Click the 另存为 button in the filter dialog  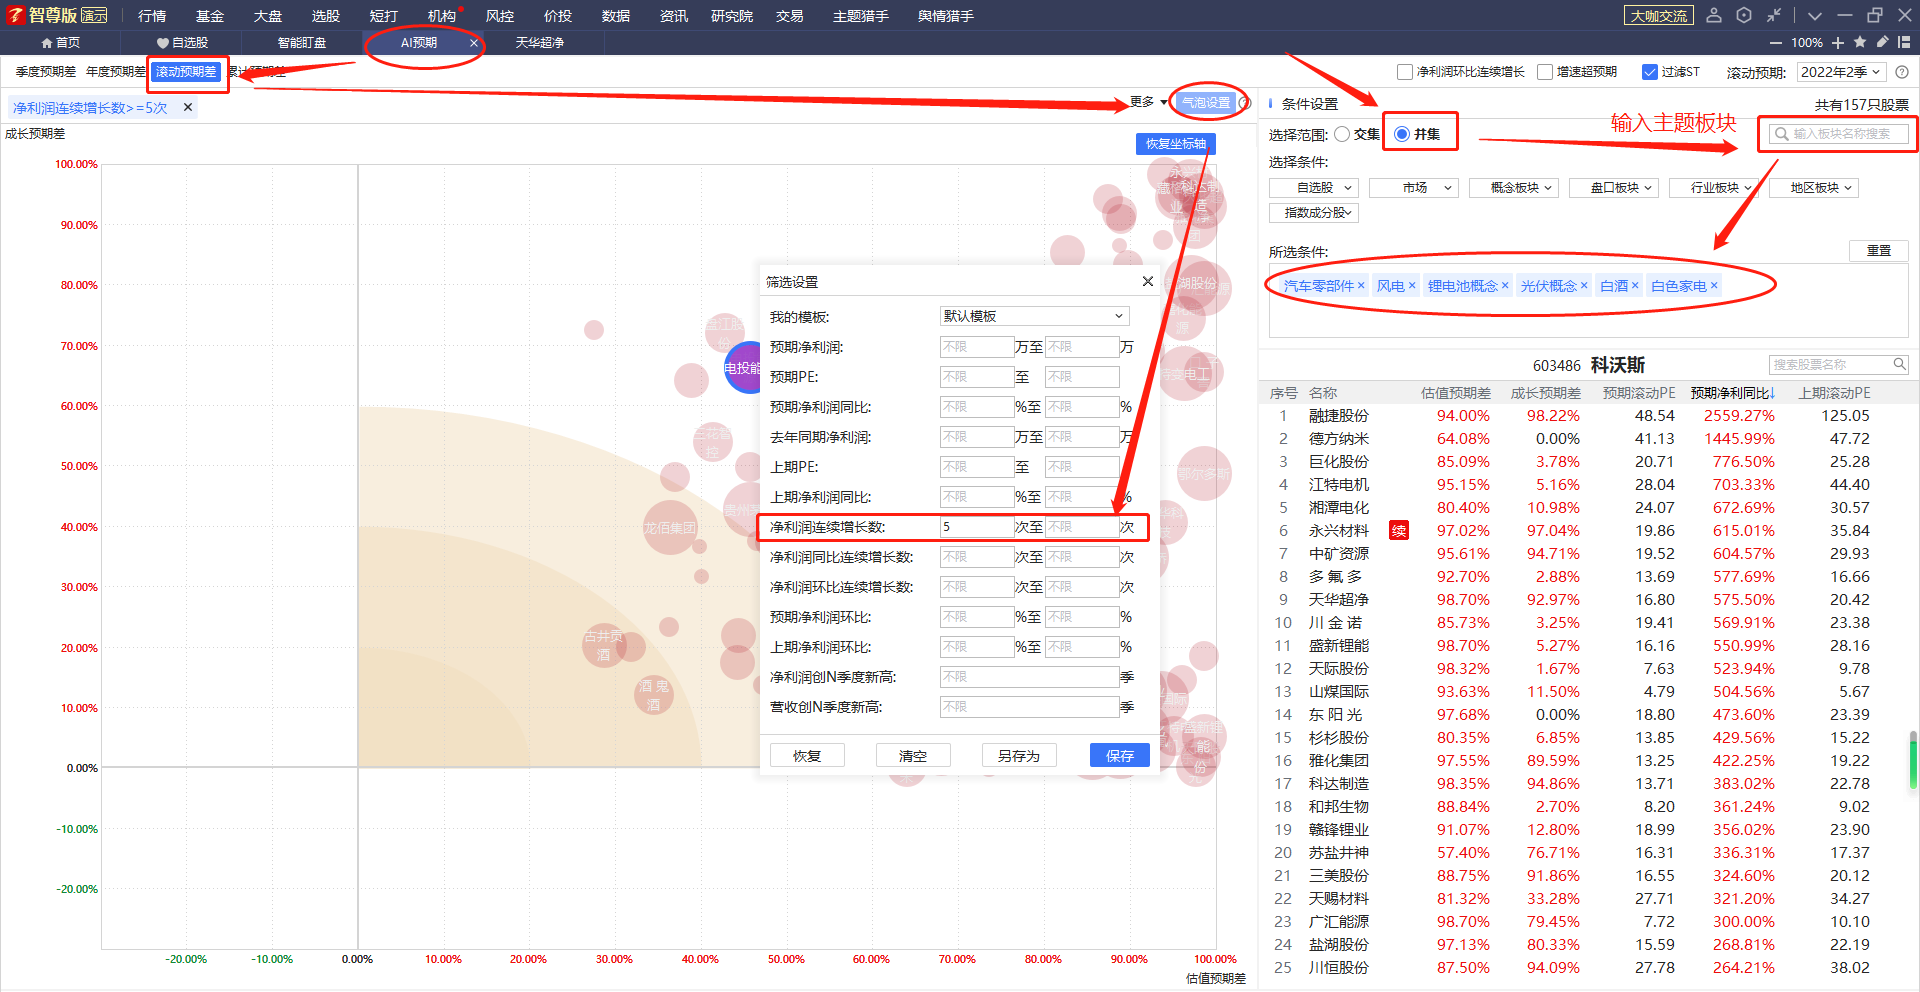point(1019,756)
